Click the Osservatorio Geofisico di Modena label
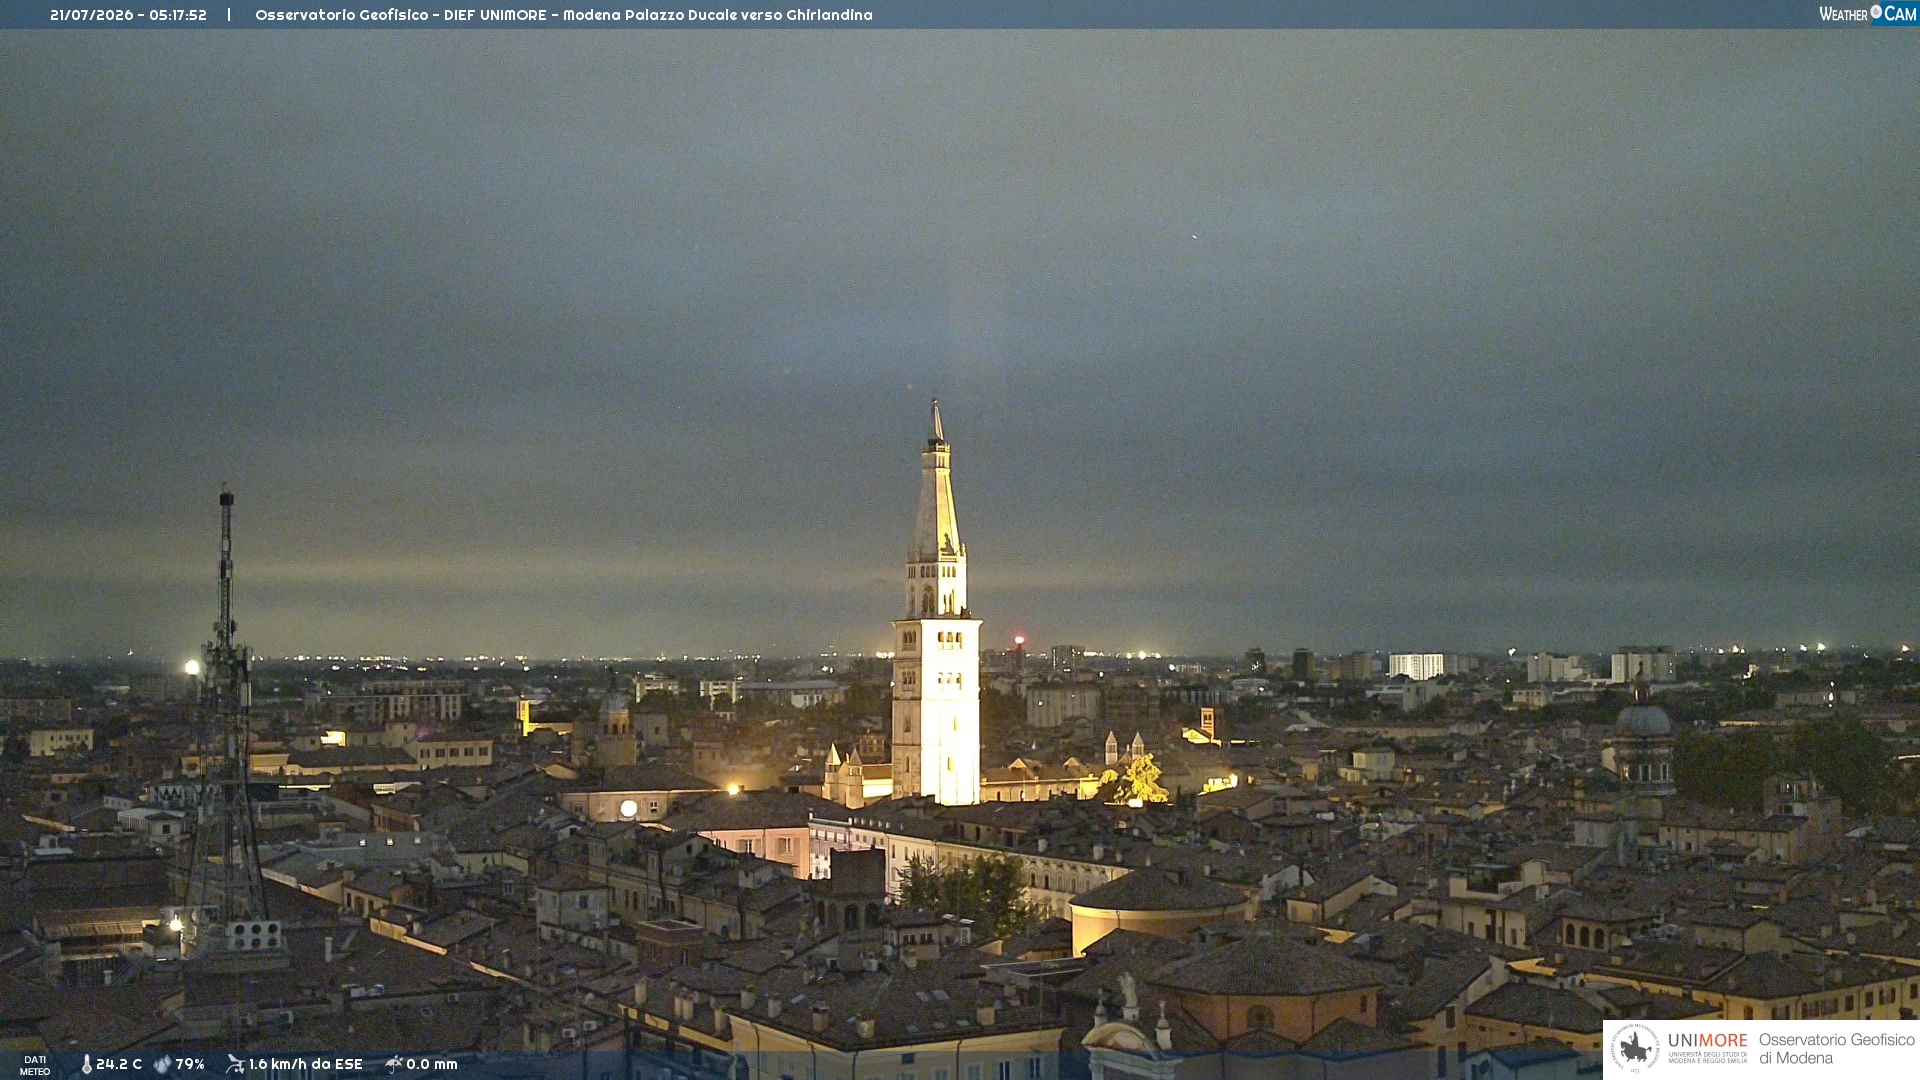The height and width of the screenshot is (1080, 1920). 1837,1049
